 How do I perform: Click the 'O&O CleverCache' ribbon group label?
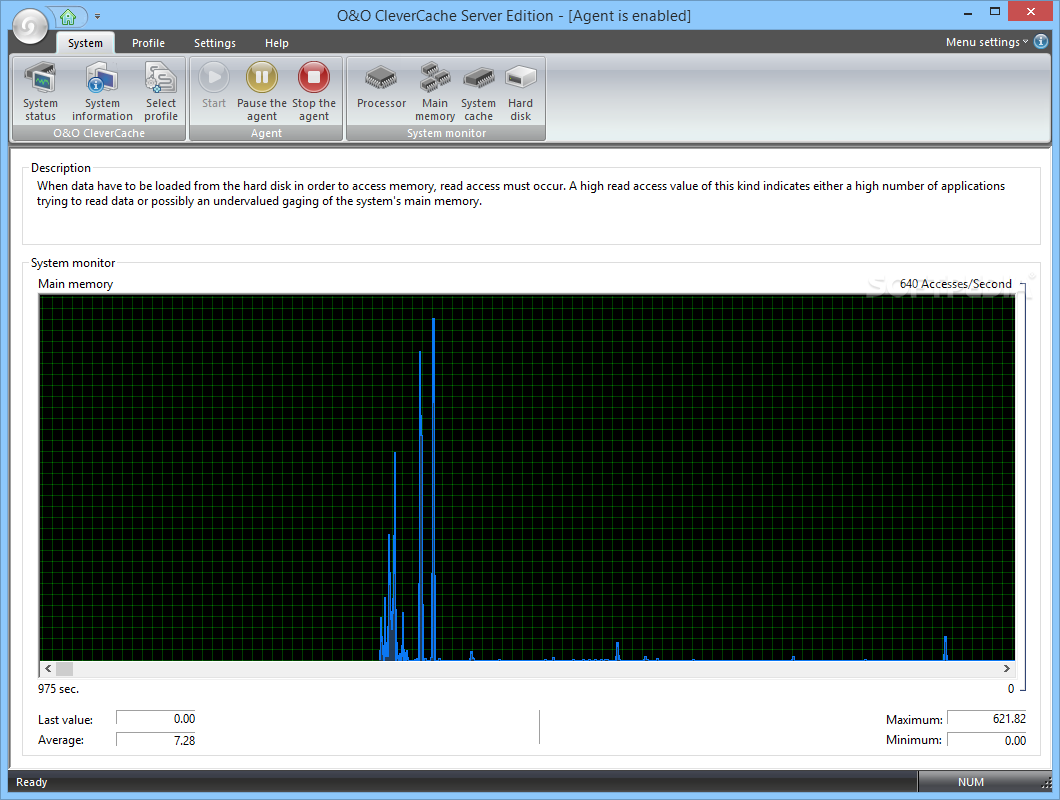click(x=99, y=133)
